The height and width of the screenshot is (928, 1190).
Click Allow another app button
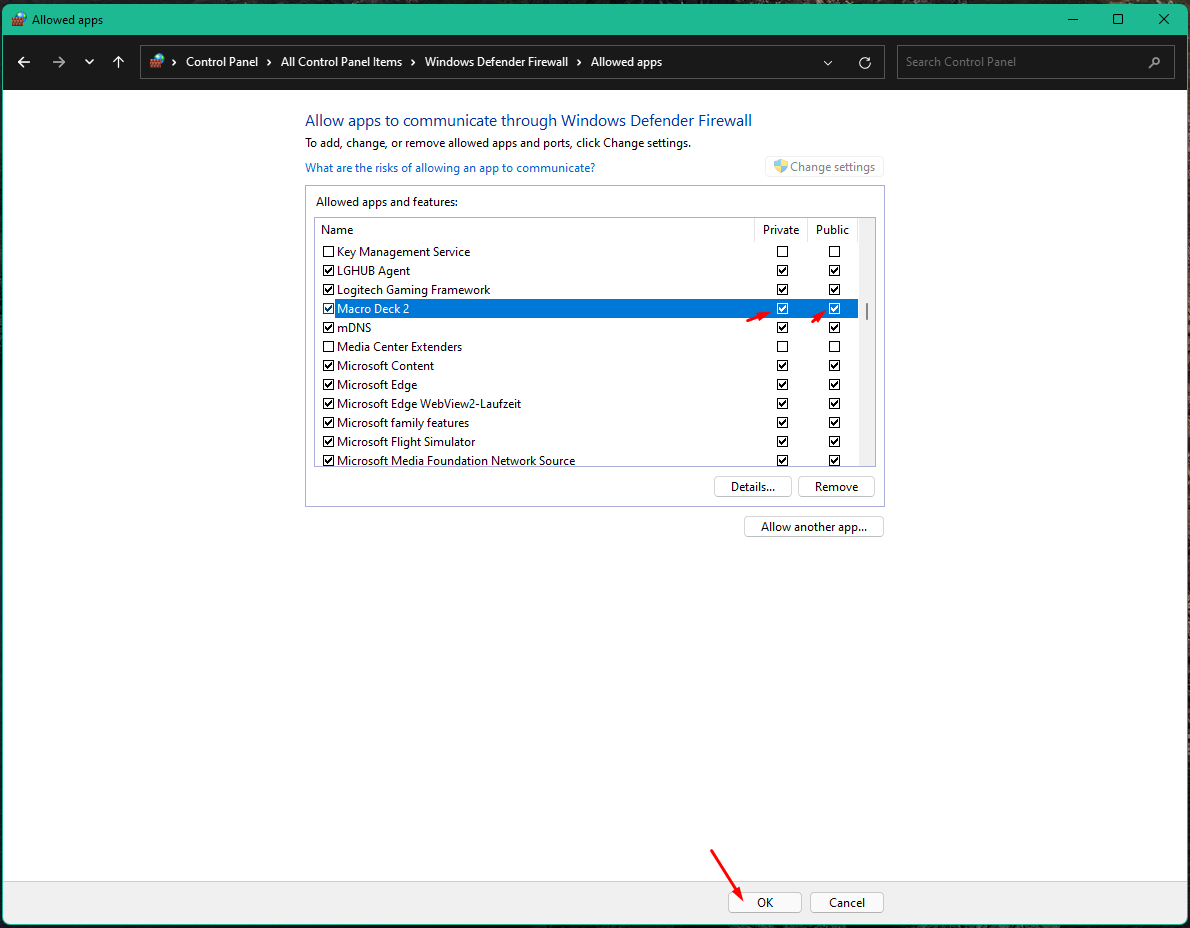pos(814,527)
